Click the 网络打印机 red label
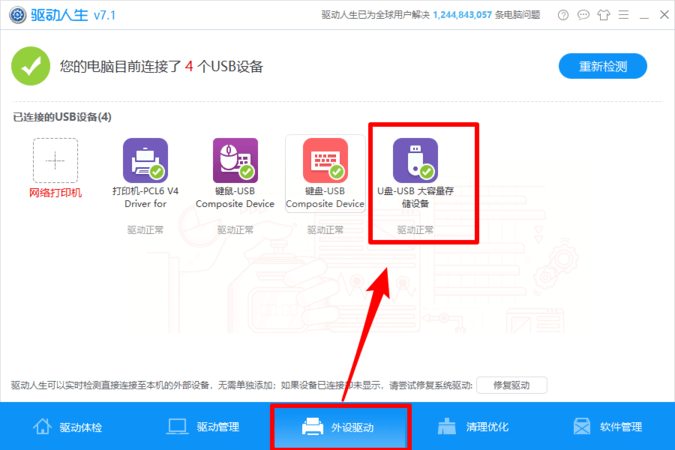This screenshot has height=450, width=675. (56, 192)
